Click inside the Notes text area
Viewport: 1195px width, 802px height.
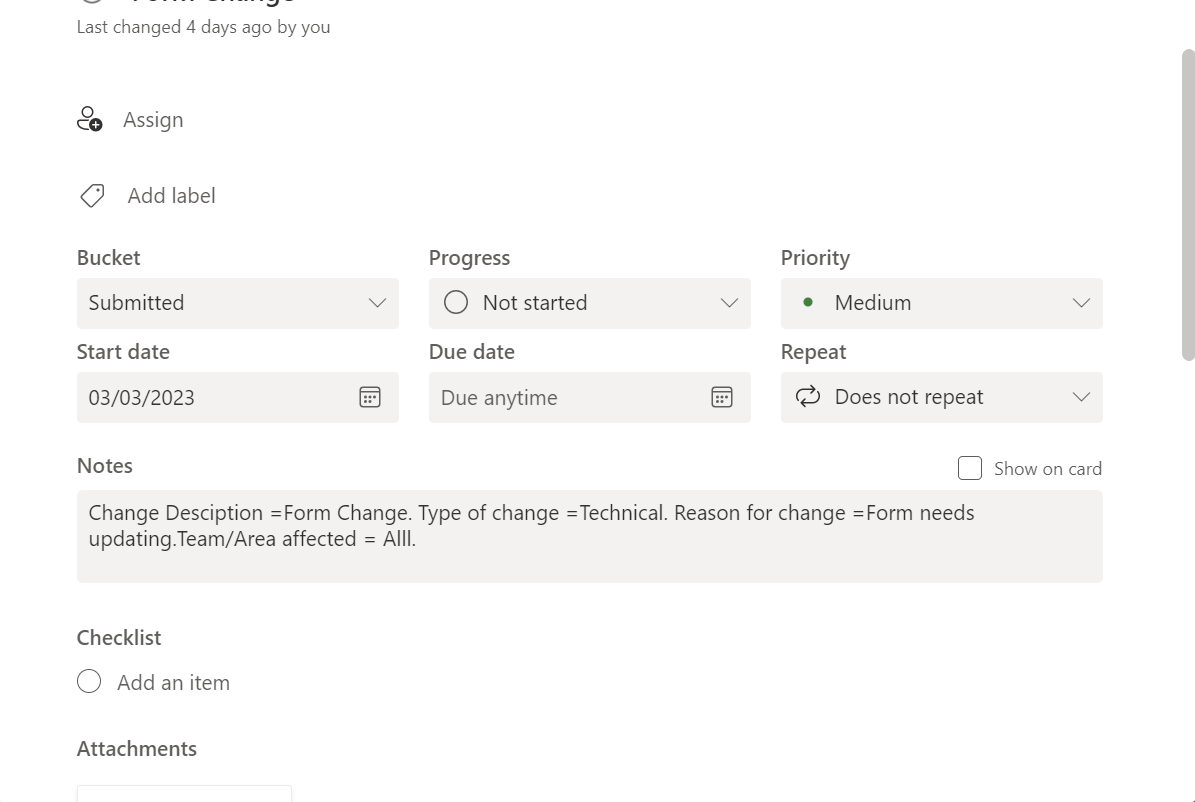(589, 536)
